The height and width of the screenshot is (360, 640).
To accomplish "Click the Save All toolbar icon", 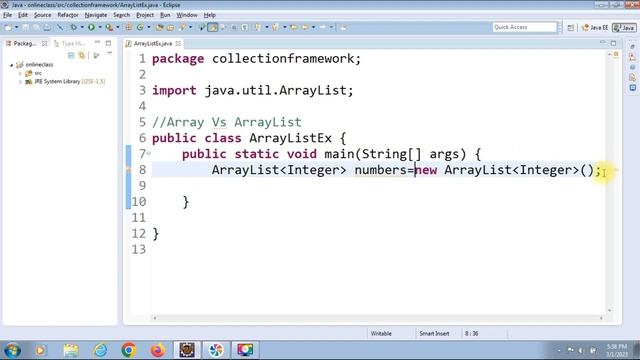I will tap(36, 27).
